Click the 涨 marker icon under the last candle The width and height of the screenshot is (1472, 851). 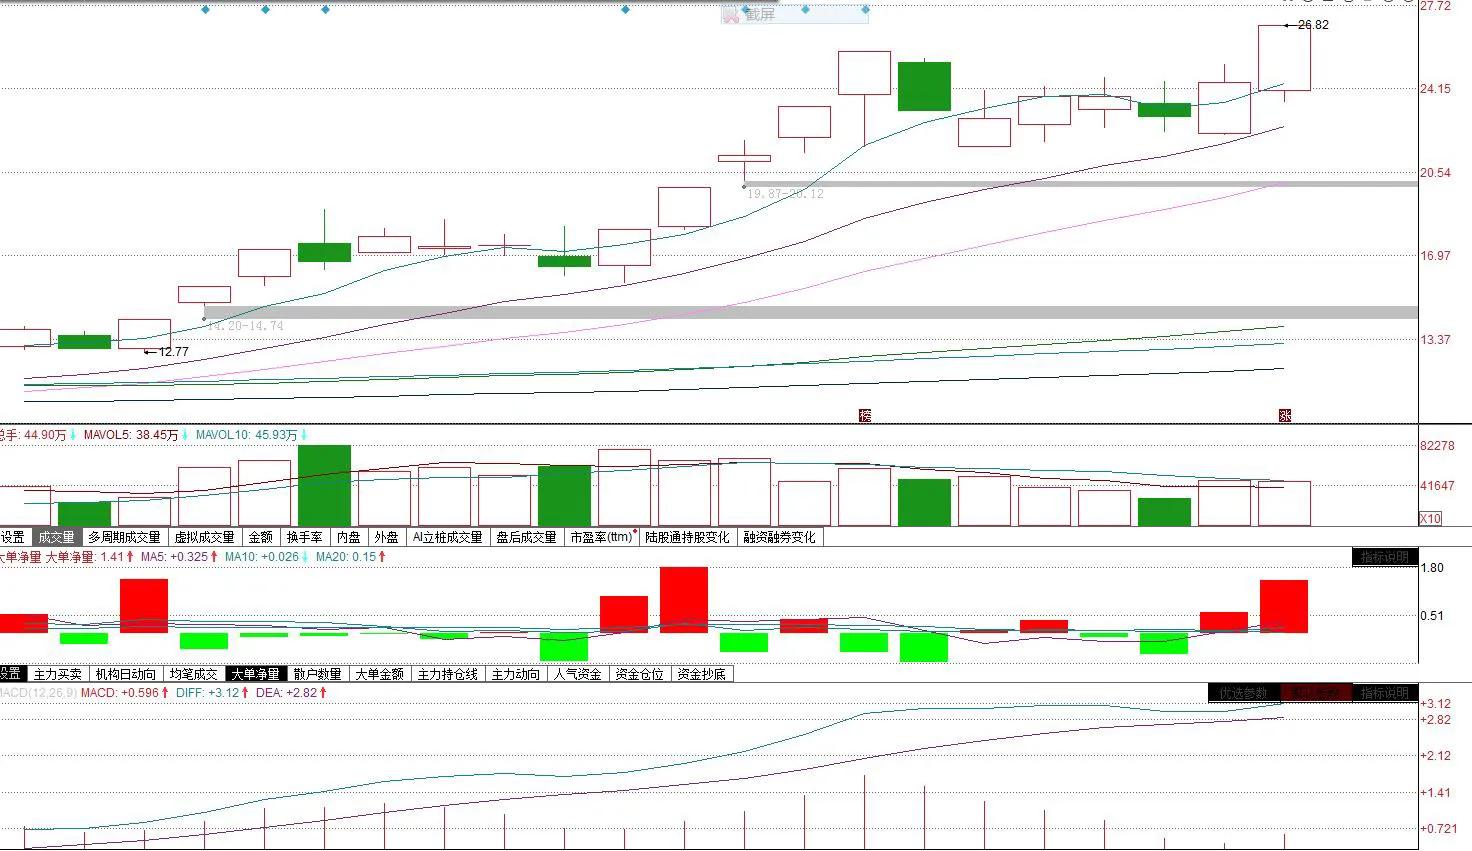pyautogui.click(x=1285, y=415)
